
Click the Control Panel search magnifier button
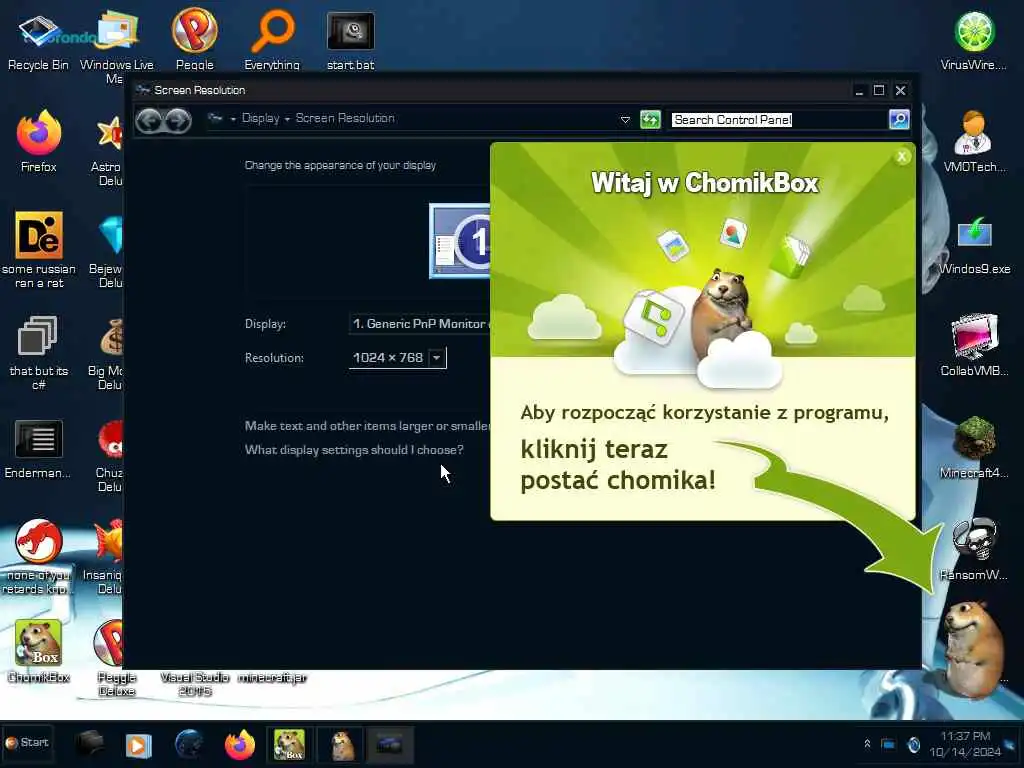click(899, 120)
